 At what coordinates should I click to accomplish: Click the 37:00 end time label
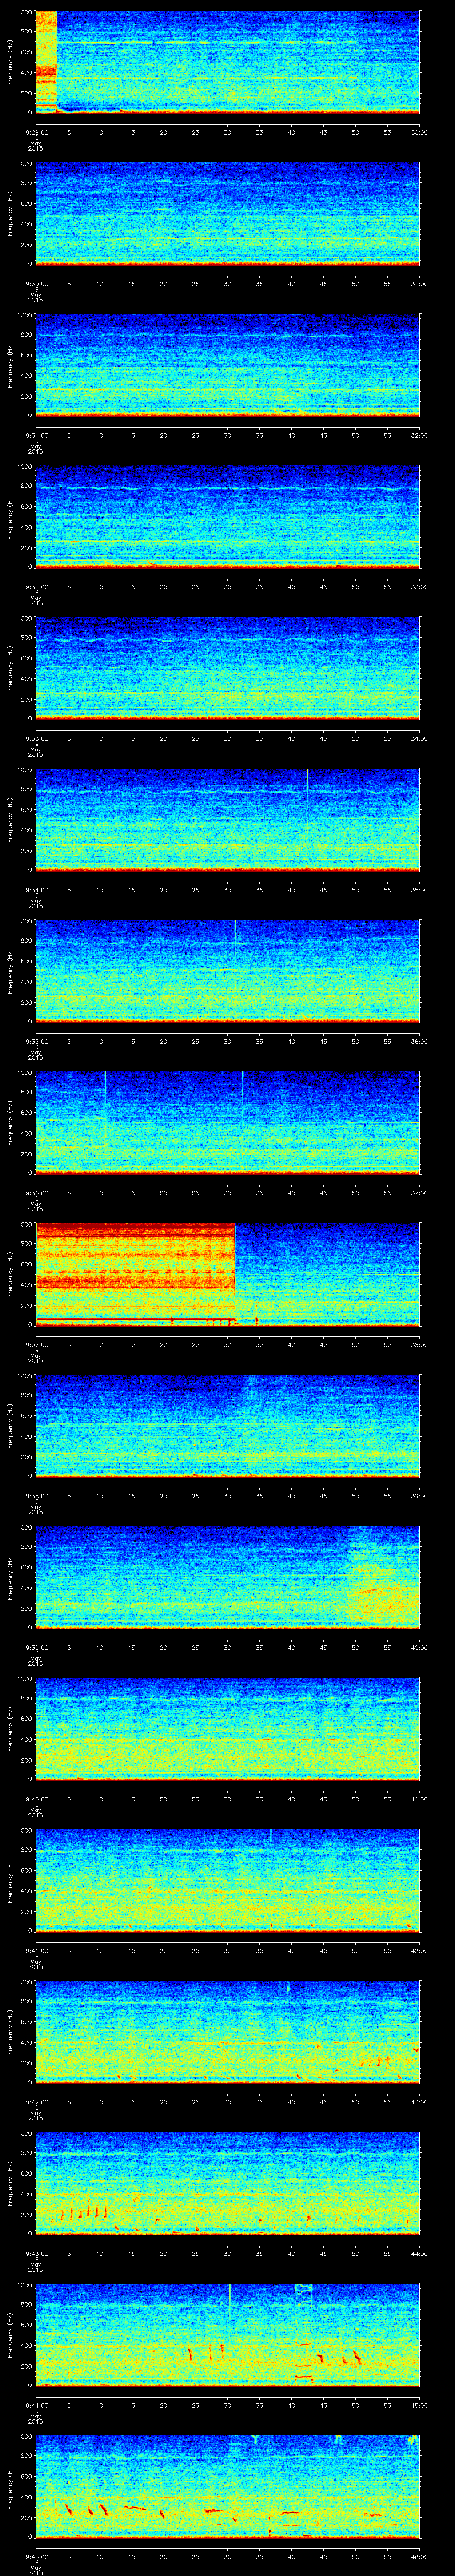419,1193
